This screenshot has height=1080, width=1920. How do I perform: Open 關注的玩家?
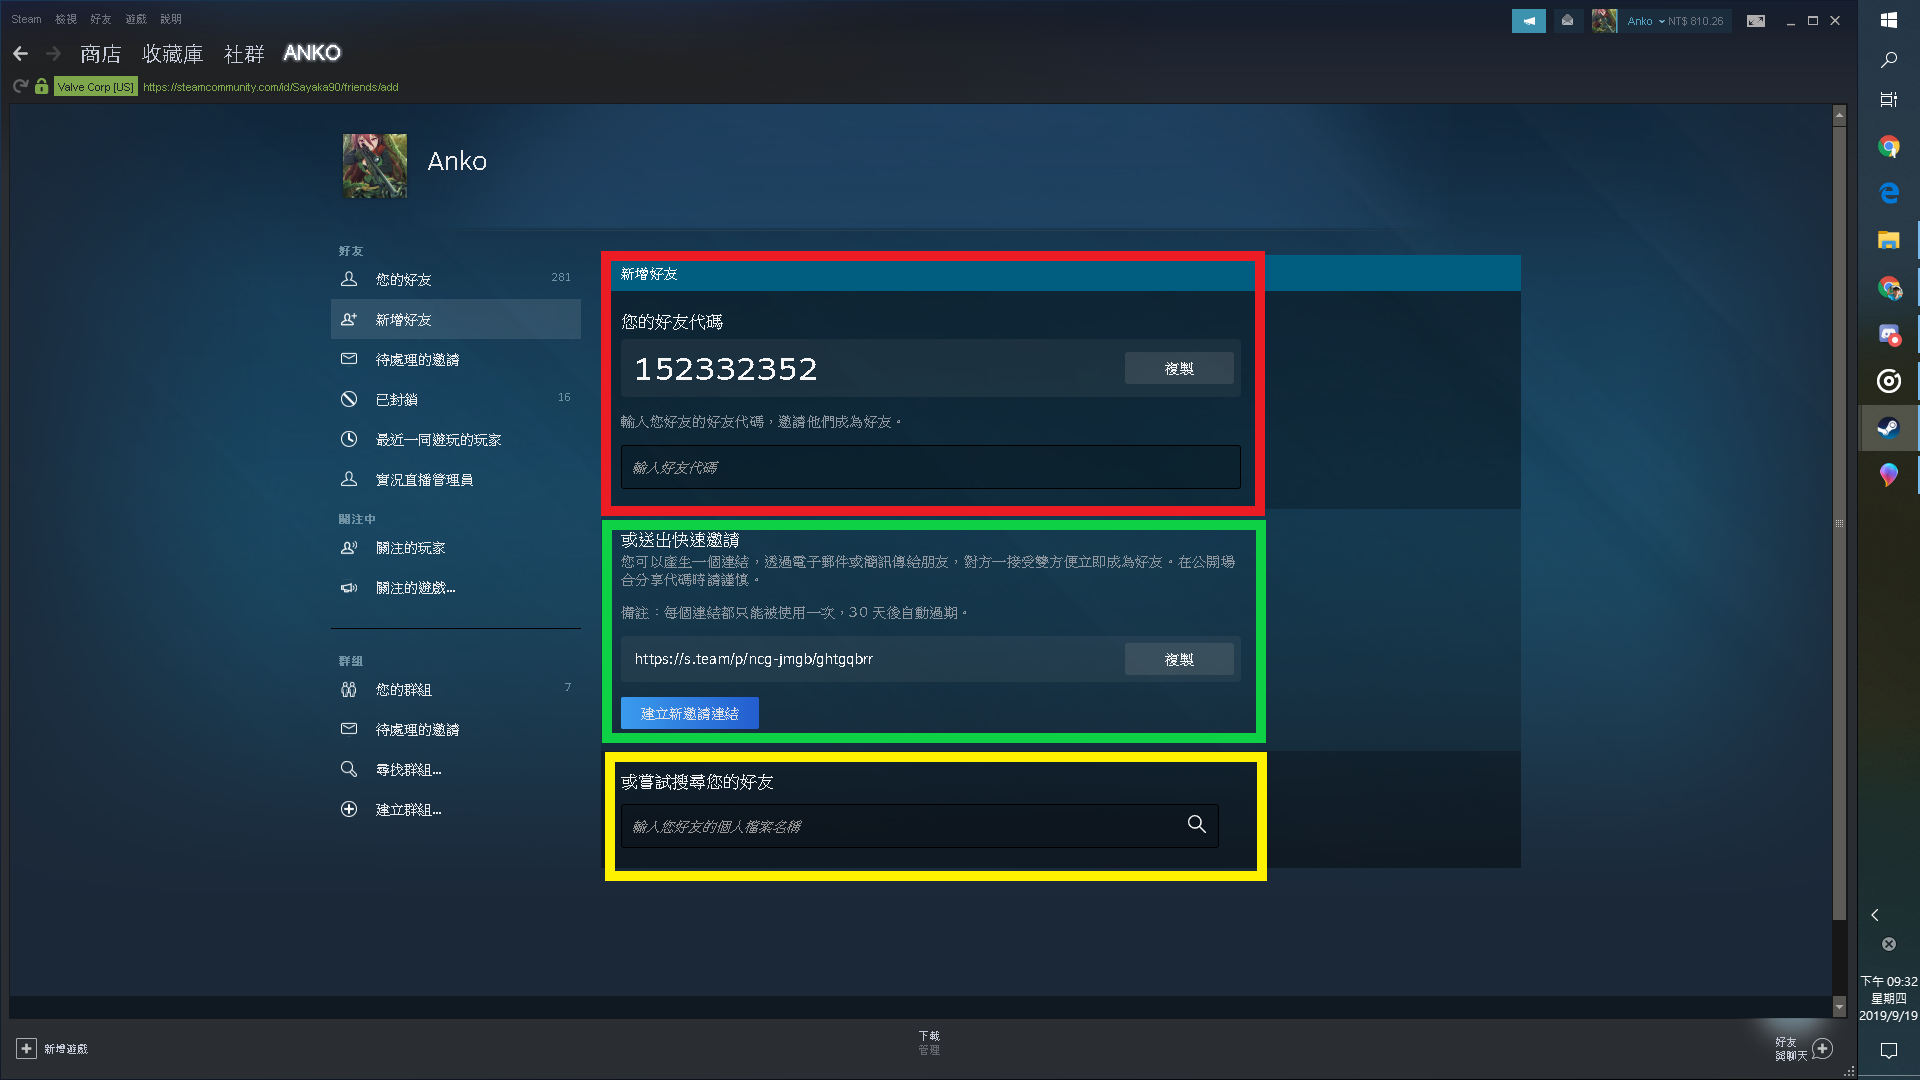pos(456,547)
